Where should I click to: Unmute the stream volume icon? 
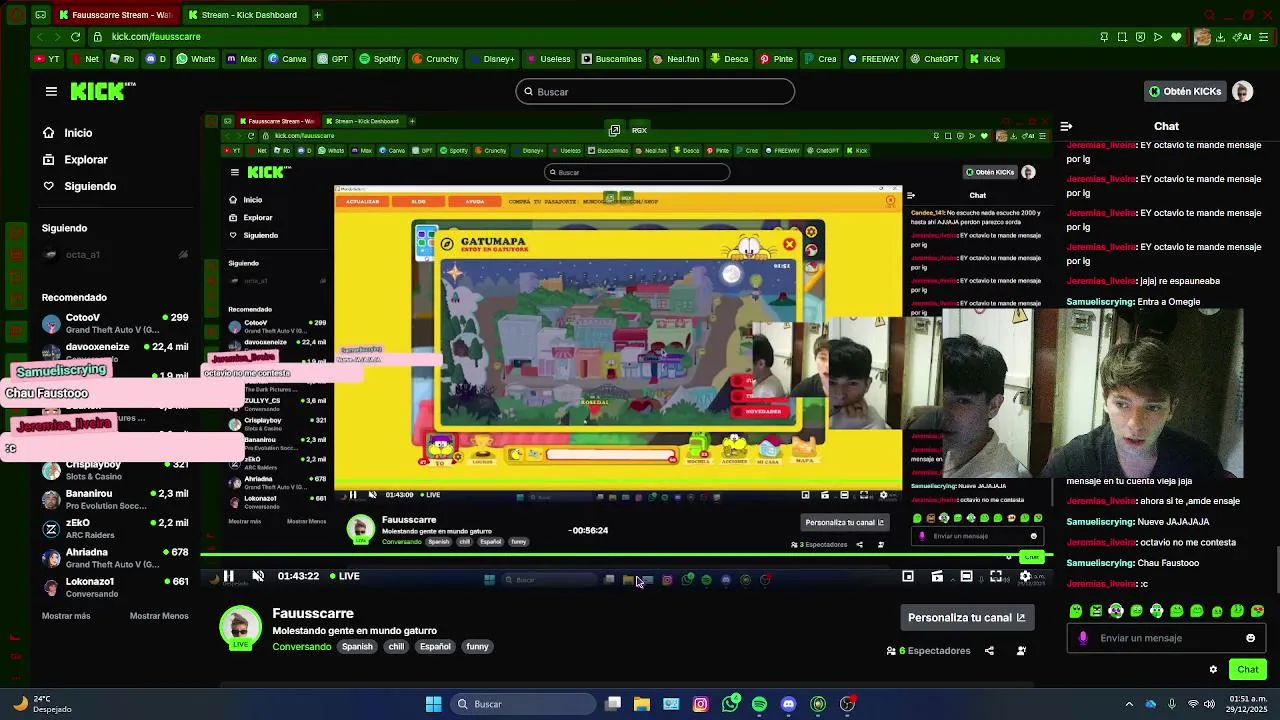coord(258,576)
